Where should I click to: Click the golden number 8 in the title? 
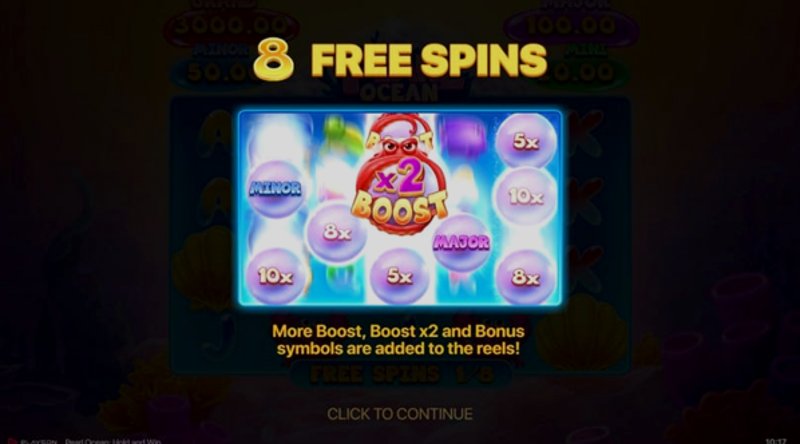pos(273,60)
